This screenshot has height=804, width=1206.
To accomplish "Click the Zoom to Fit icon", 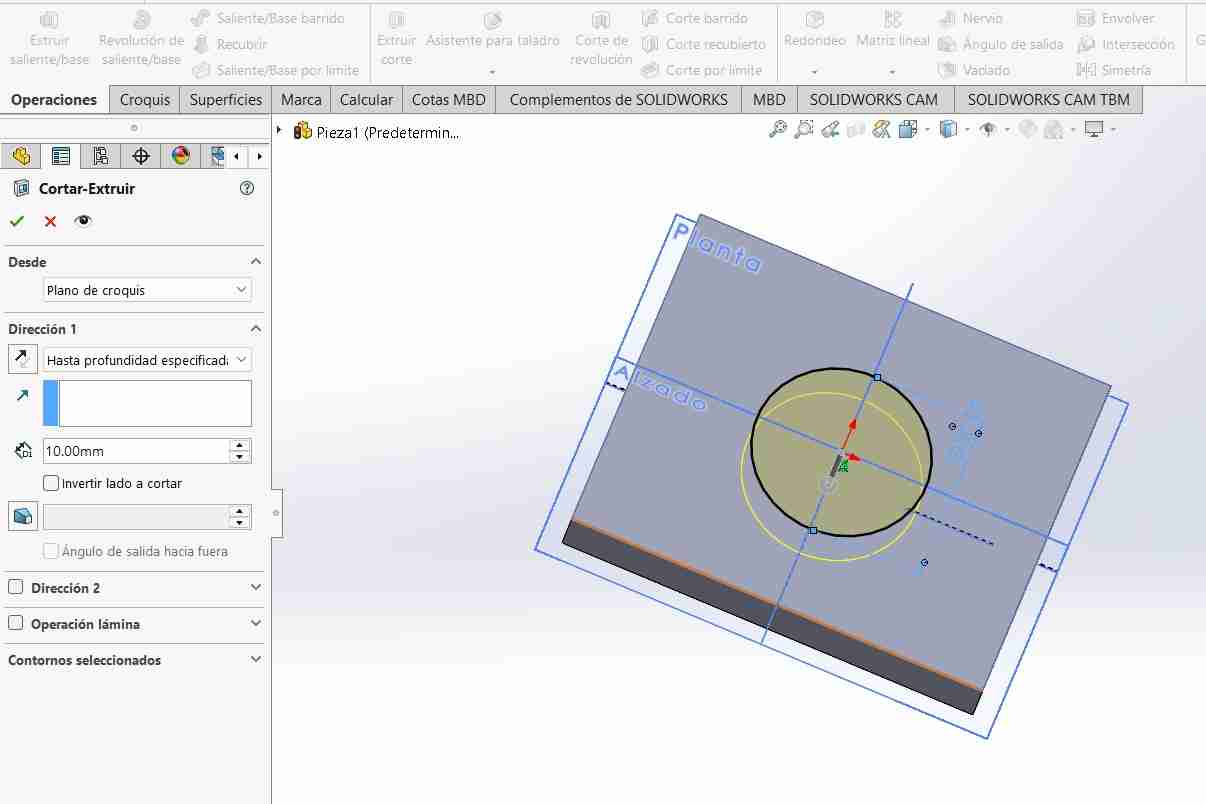I will 777,130.
